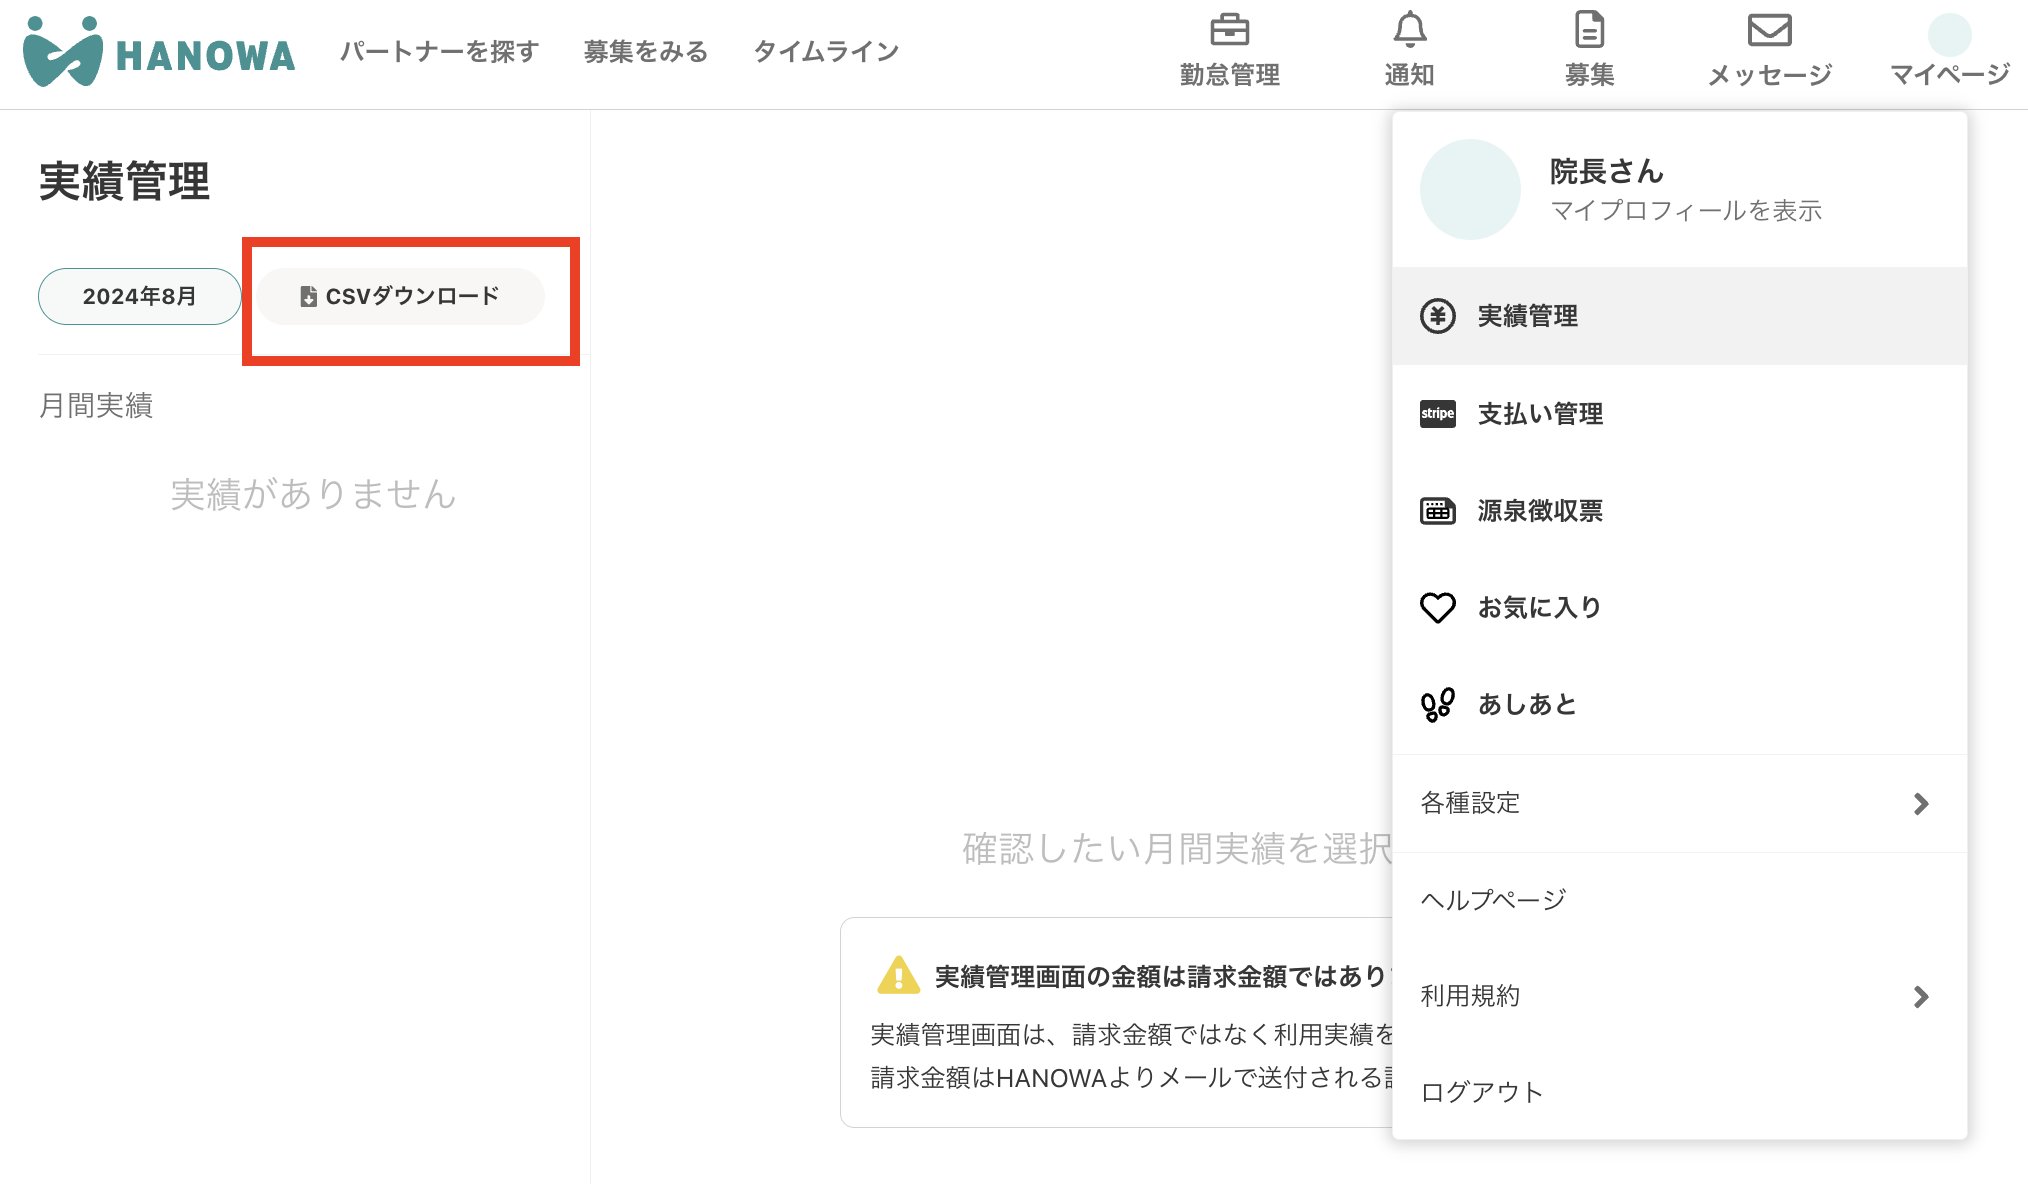Open the 2024年8月 month selector
The width and height of the screenshot is (2028, 1184).
point(139,297)
